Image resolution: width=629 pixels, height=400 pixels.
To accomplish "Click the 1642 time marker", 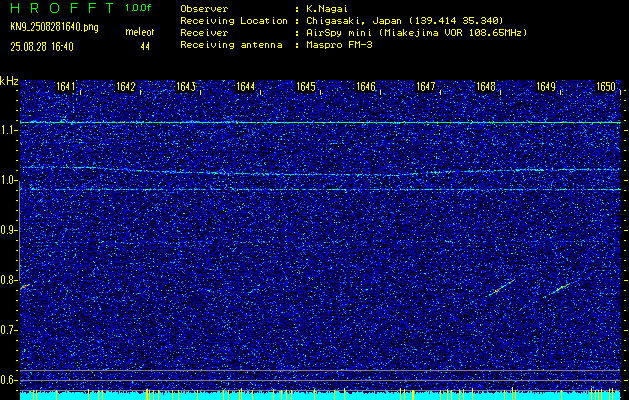I will [126, 87].
